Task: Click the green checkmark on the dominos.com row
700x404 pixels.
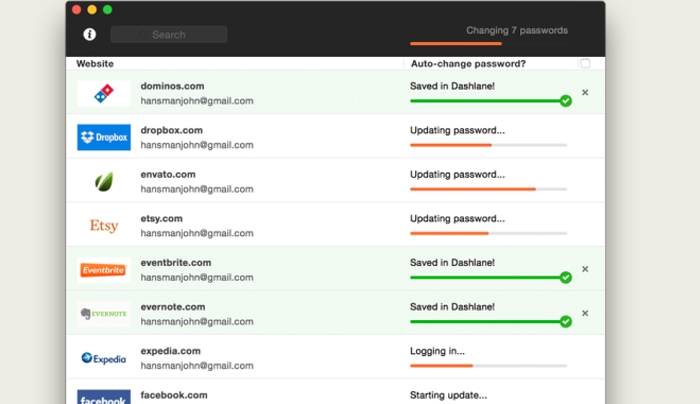Action: [x=566, y=101]
